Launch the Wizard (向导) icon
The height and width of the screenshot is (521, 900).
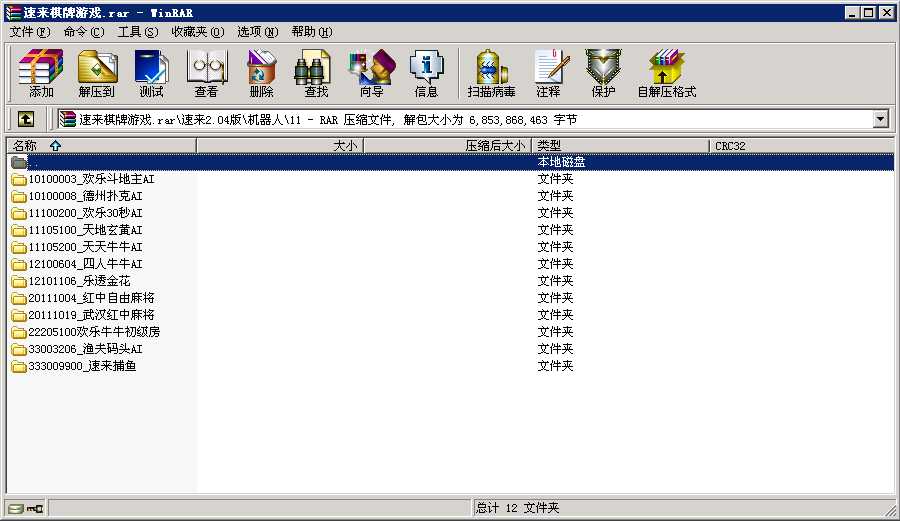tap(371, 73)
